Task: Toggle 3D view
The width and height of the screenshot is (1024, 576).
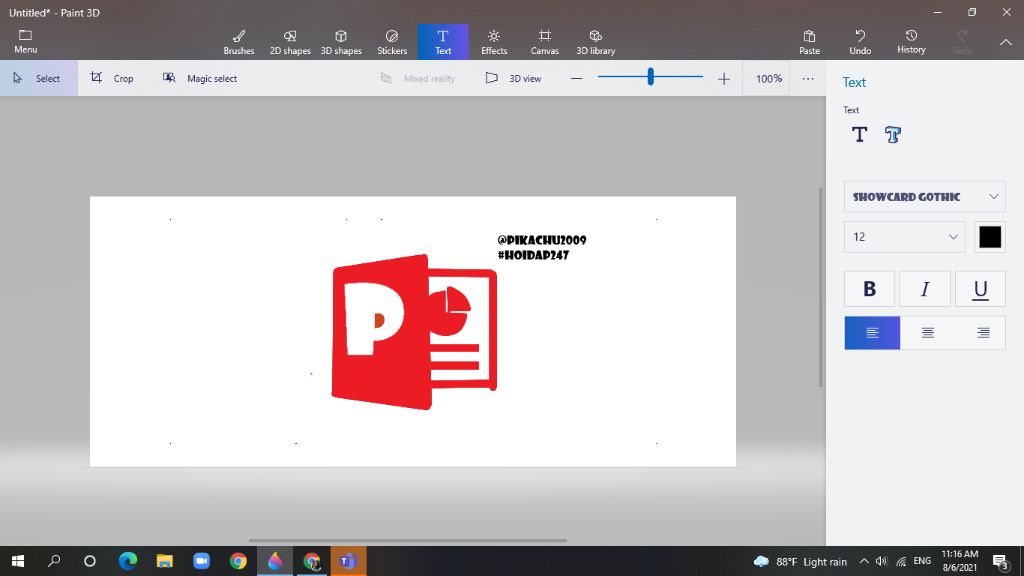Action: [x=513, y=78]
